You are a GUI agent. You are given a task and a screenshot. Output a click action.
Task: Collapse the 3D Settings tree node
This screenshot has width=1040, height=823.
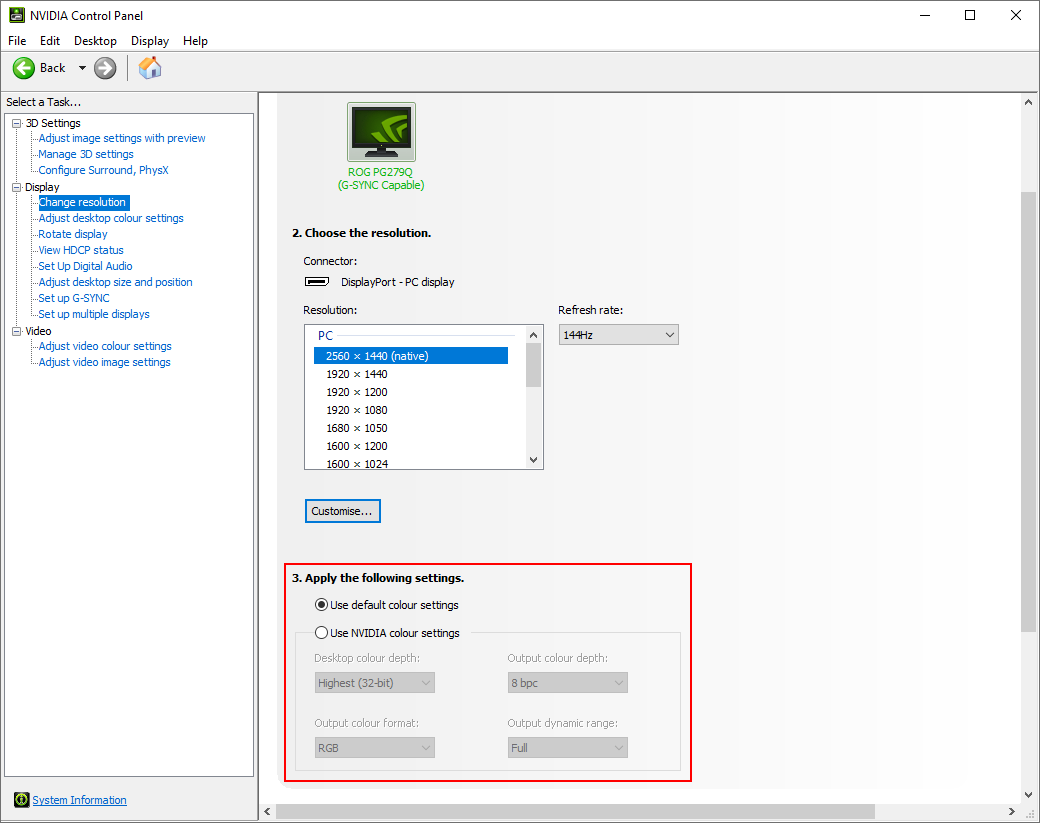coord(17,123)
